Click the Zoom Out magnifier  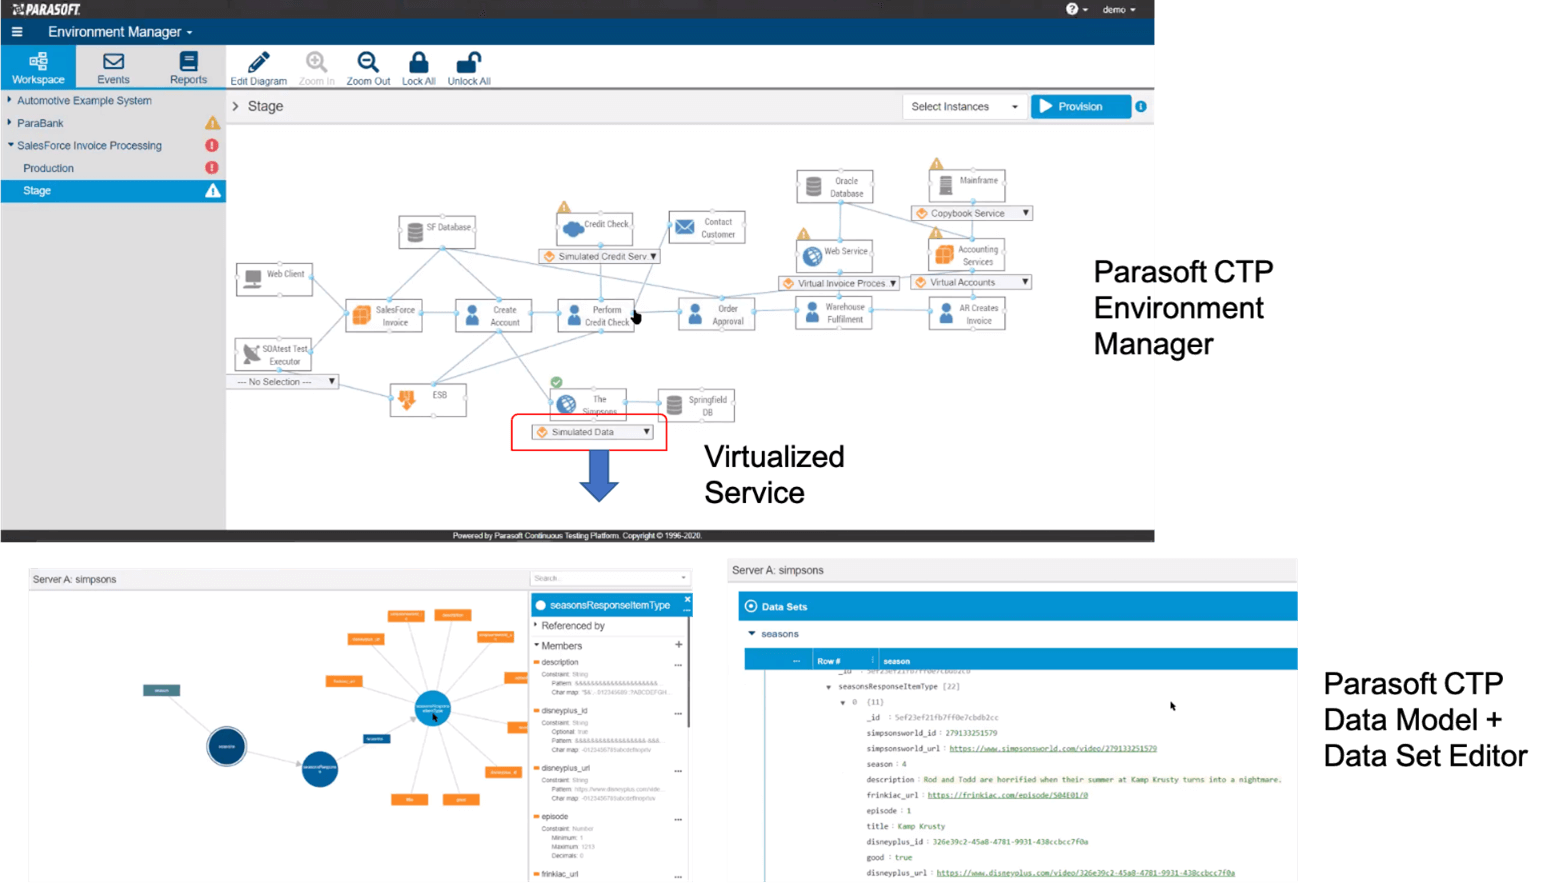[368, 69]
